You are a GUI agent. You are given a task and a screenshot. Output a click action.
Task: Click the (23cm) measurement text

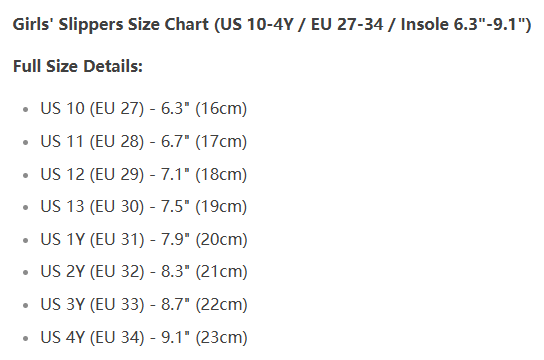221,337
